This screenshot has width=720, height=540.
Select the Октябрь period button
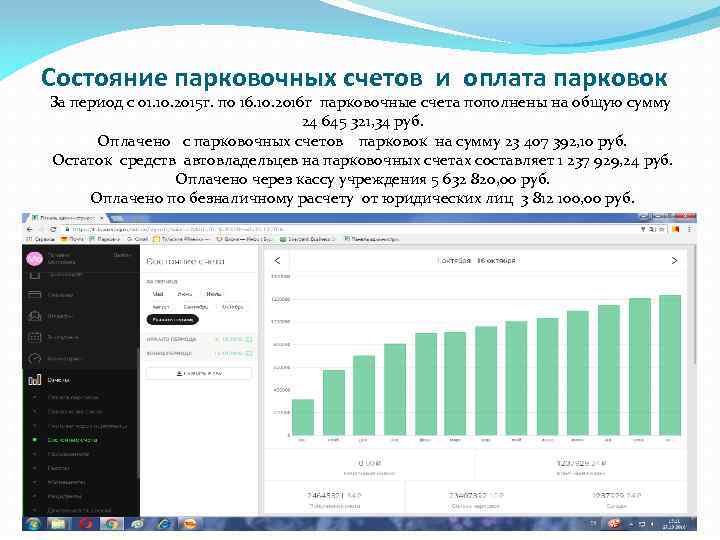[232, 307]
